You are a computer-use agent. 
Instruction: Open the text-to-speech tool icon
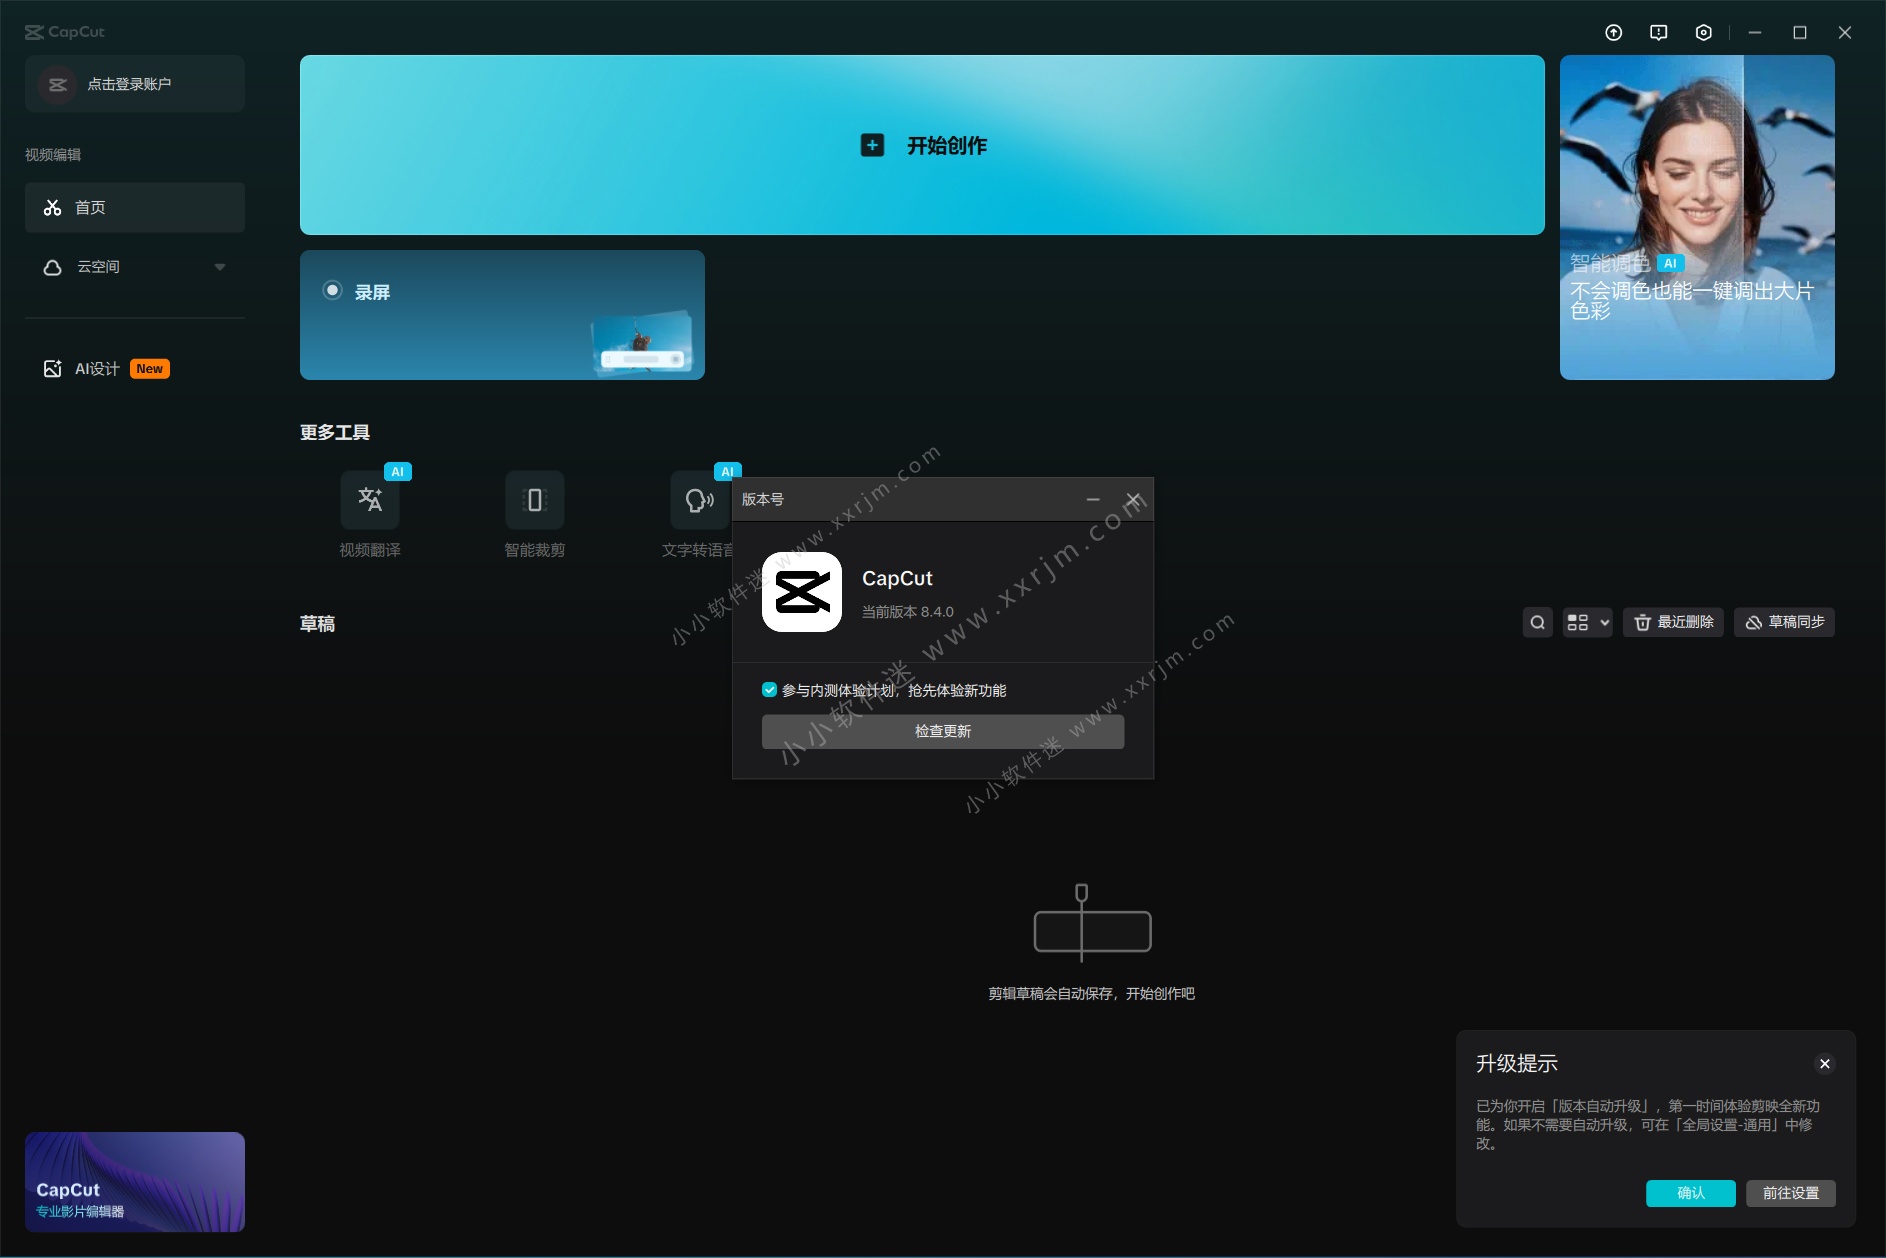(699, 500)
